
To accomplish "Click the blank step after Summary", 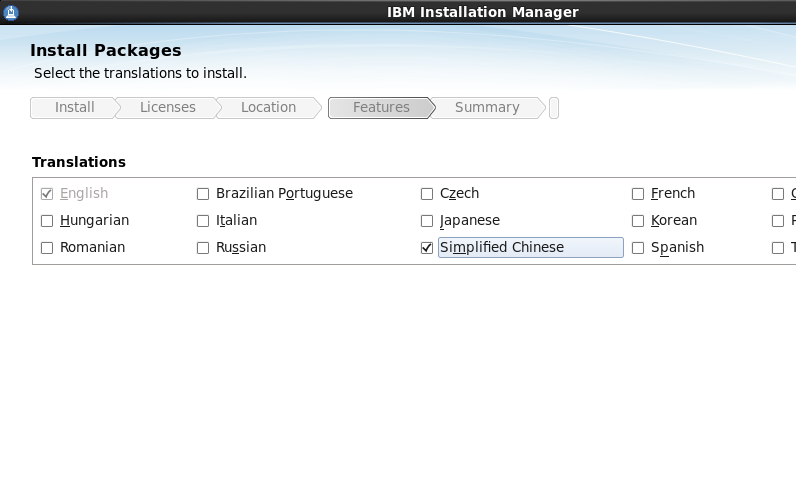I will pyautogui.click(x=554, y=108).
